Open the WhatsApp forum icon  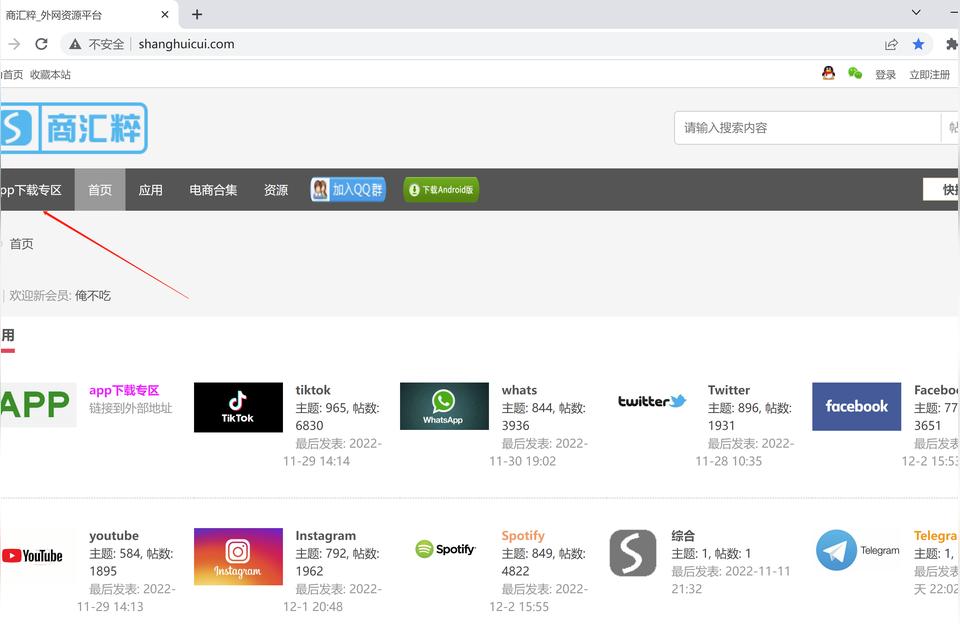[x=444, y=406]
